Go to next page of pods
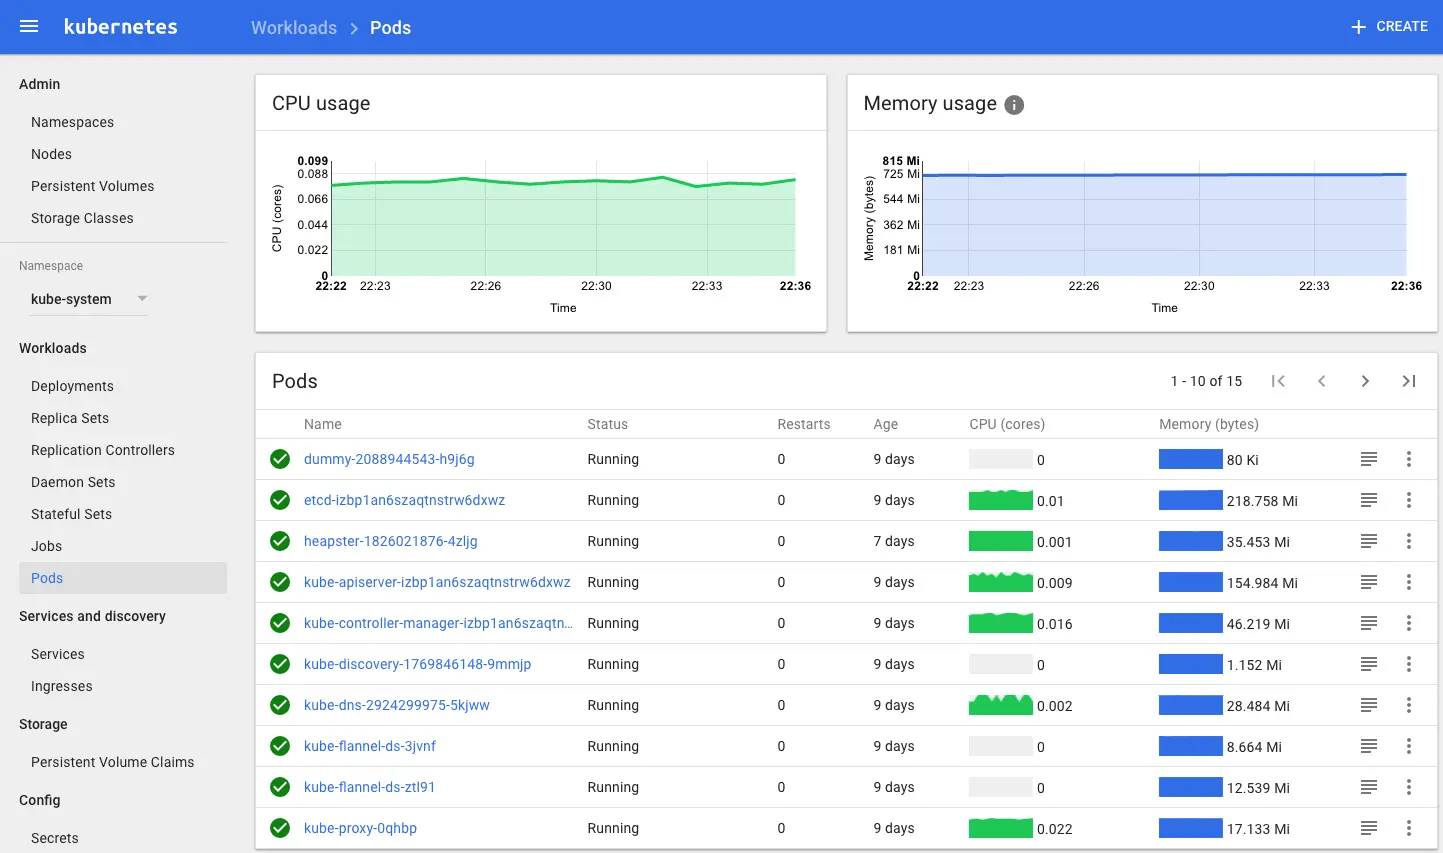This screenshot has width=1443, height=853. (x=1365, y=381)
